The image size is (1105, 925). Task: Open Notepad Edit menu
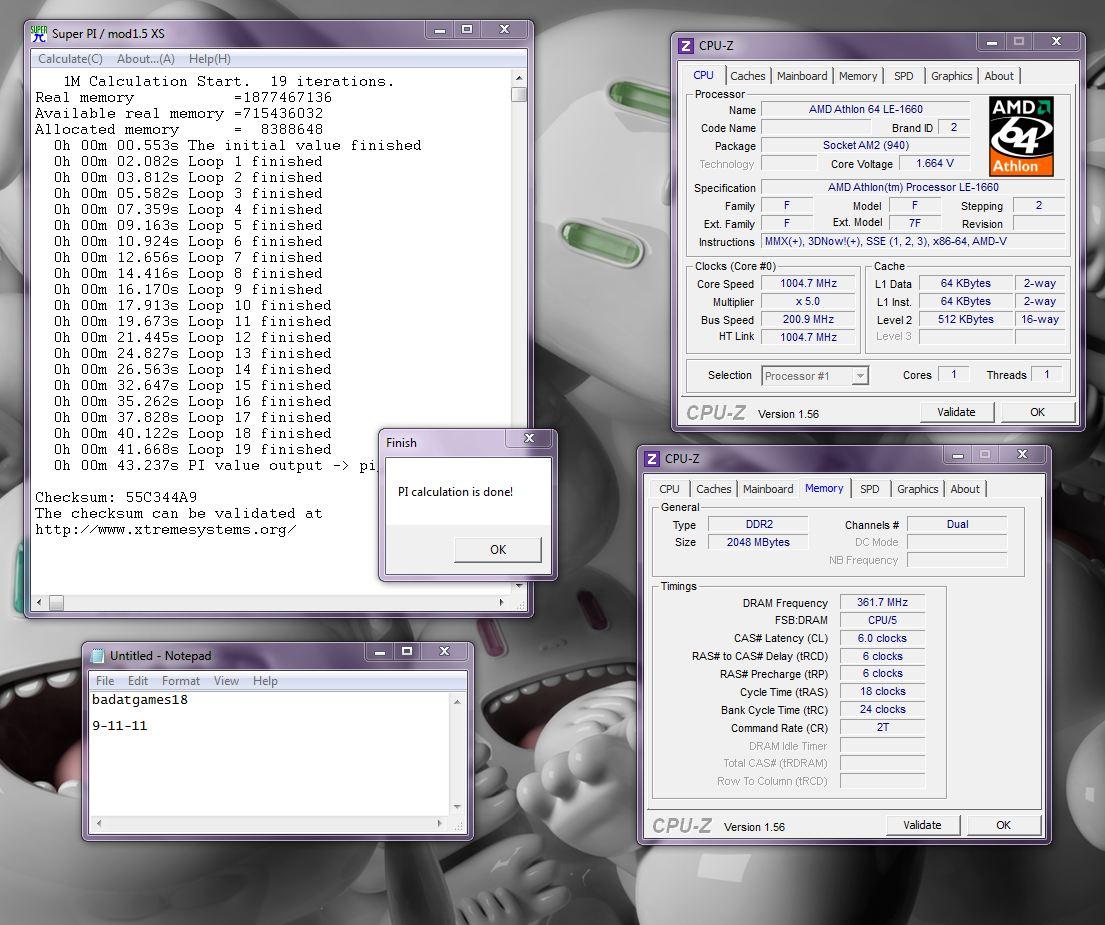coord(137,681)
